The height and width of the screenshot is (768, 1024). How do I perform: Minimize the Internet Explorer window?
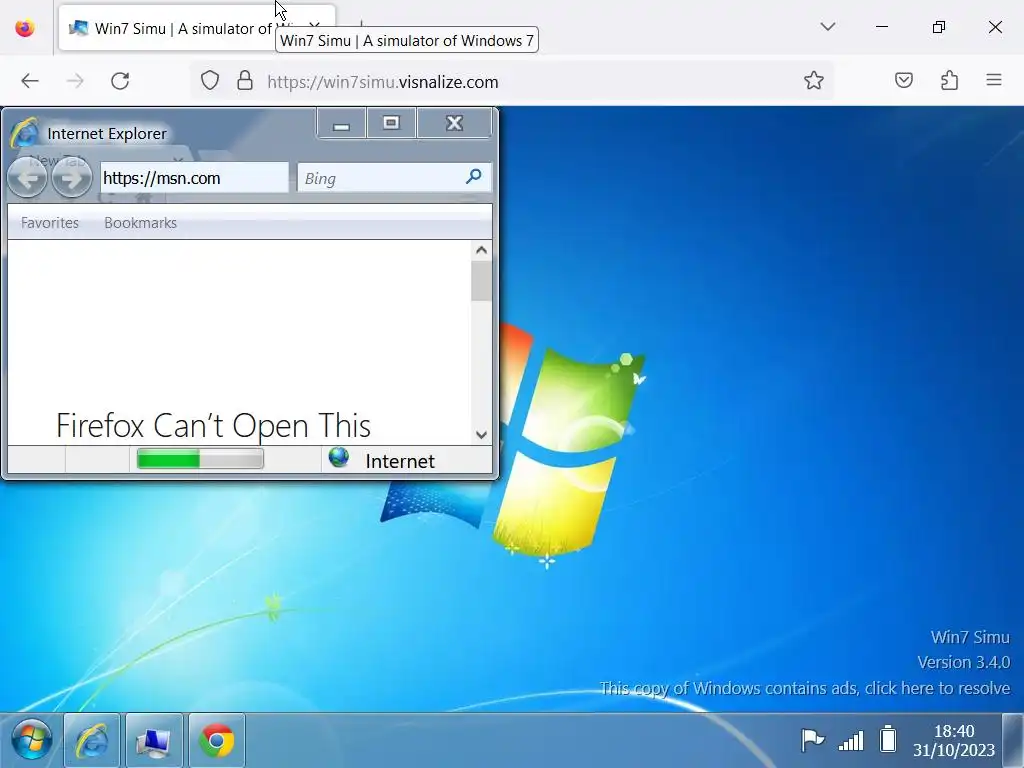341,123
